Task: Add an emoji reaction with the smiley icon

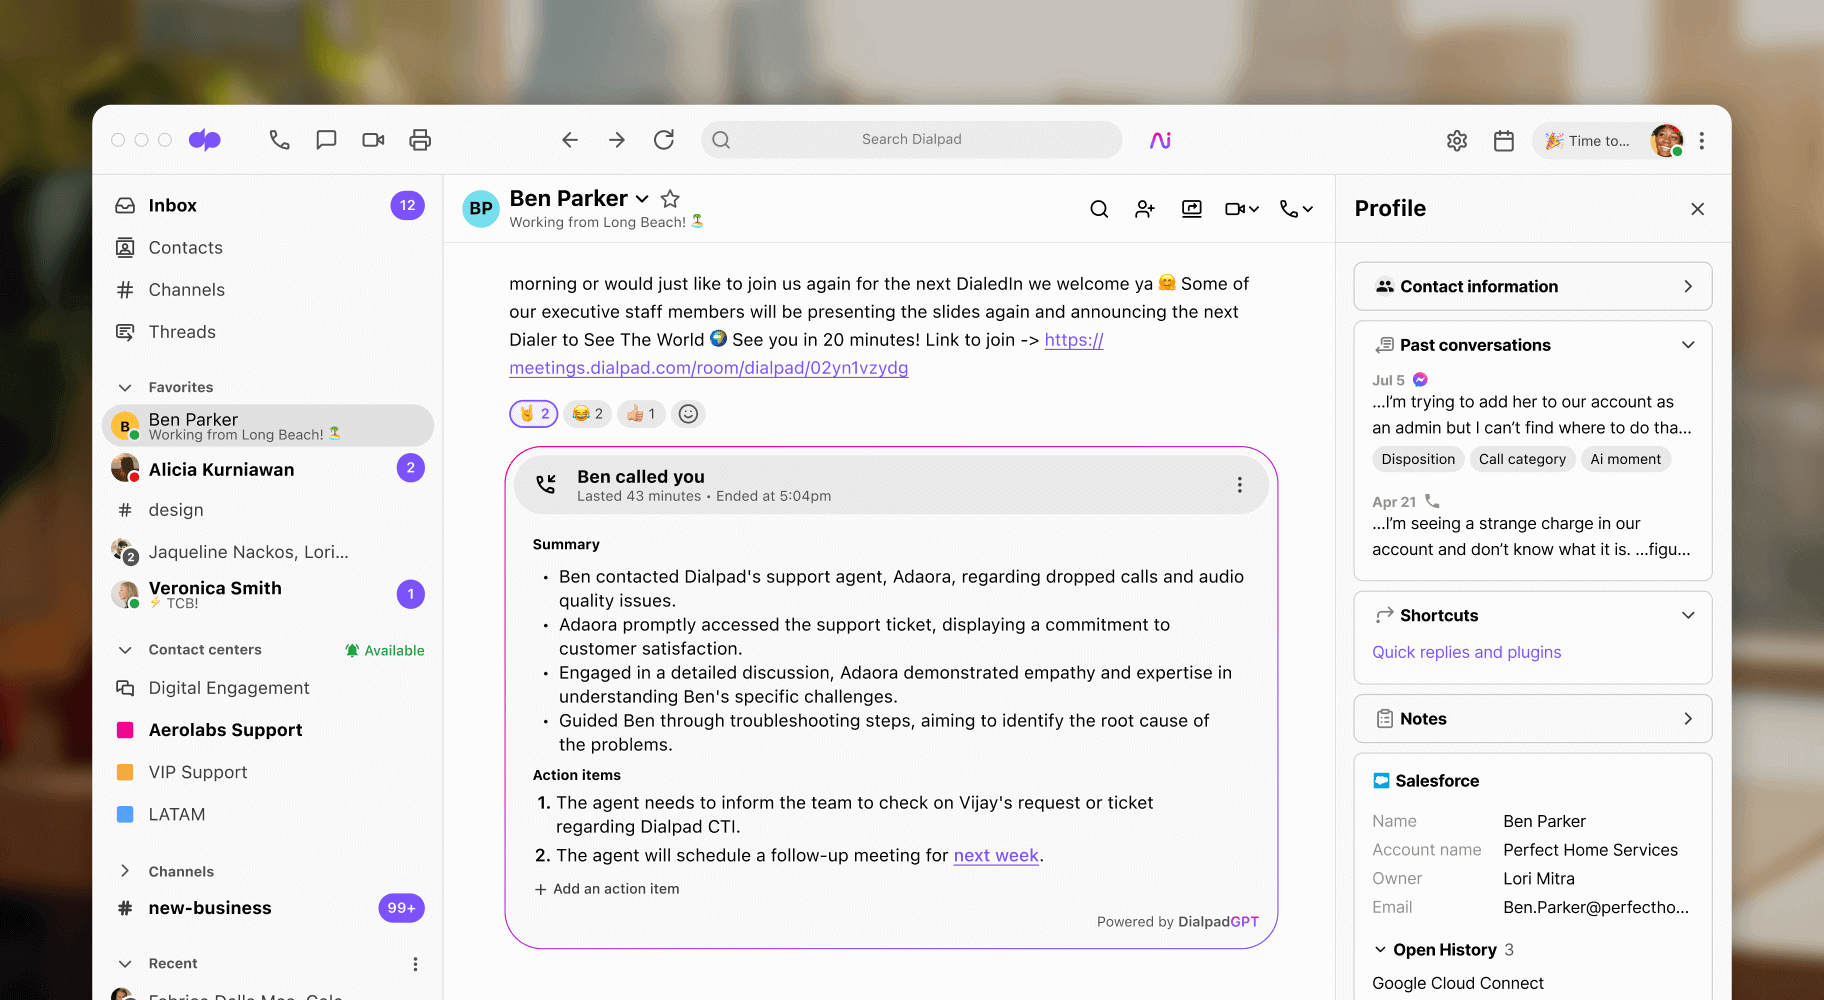Action: tap(688, 413)
